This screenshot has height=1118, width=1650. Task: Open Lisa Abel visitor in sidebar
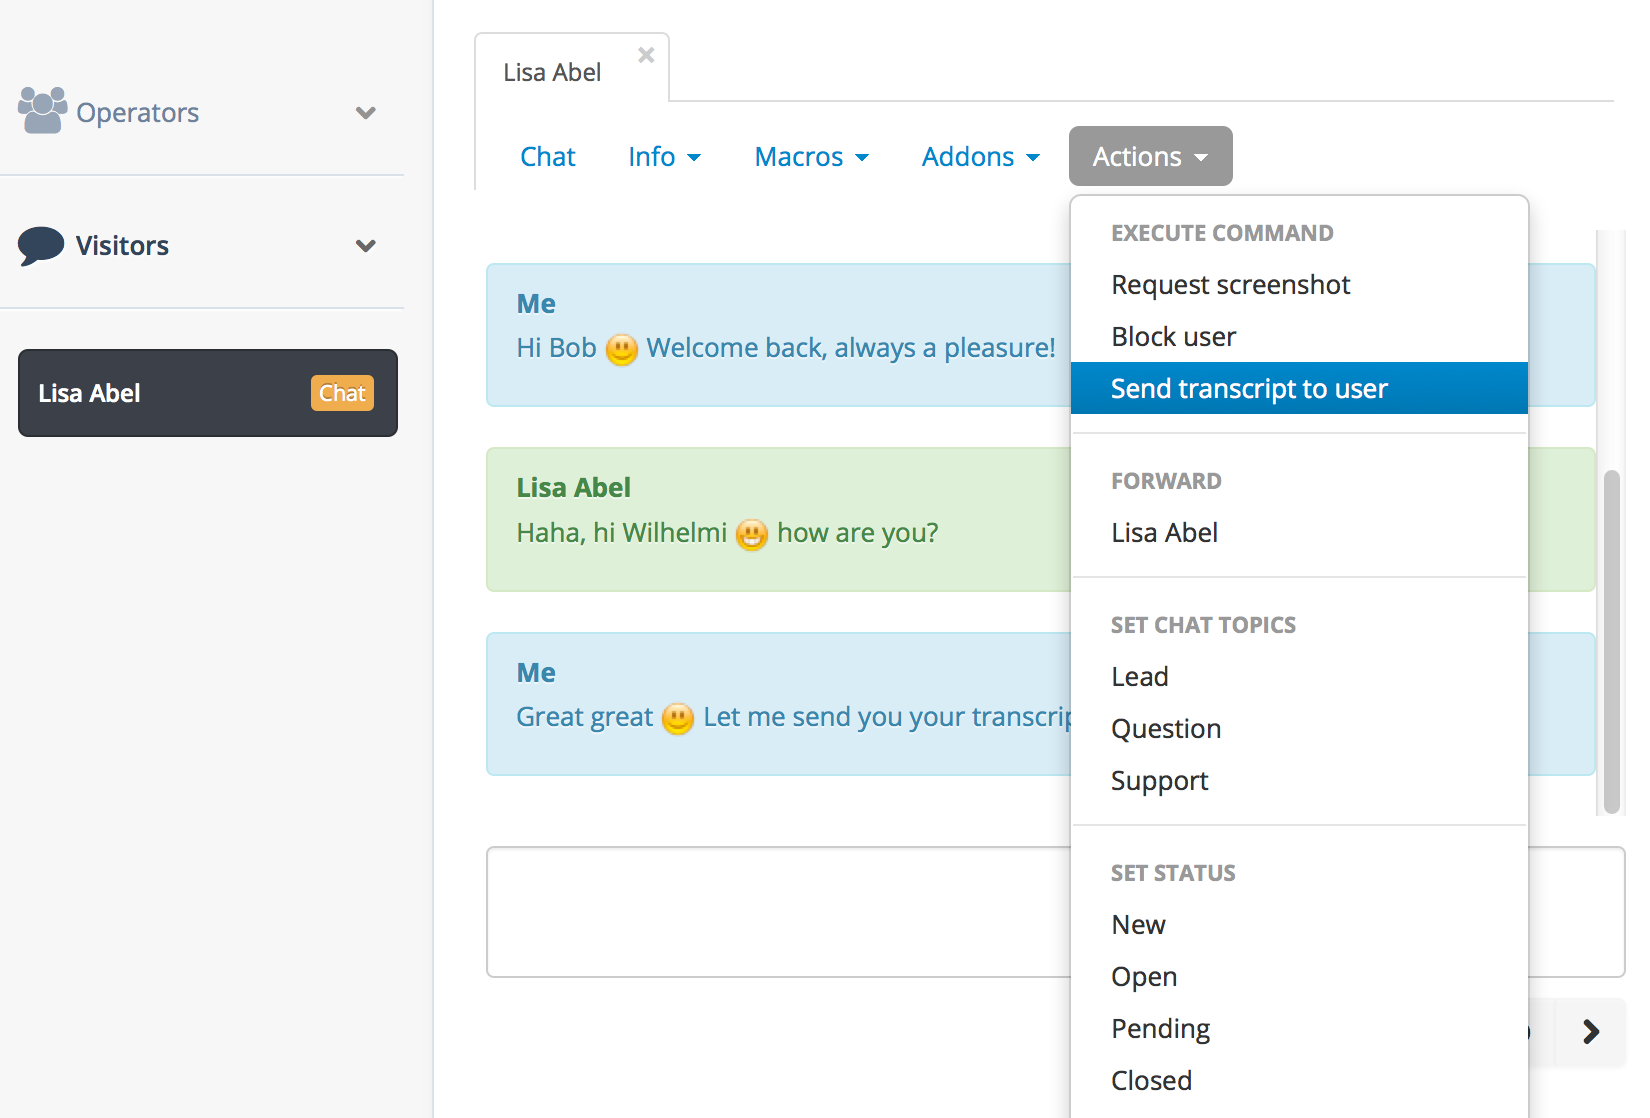tap(208, 393)
